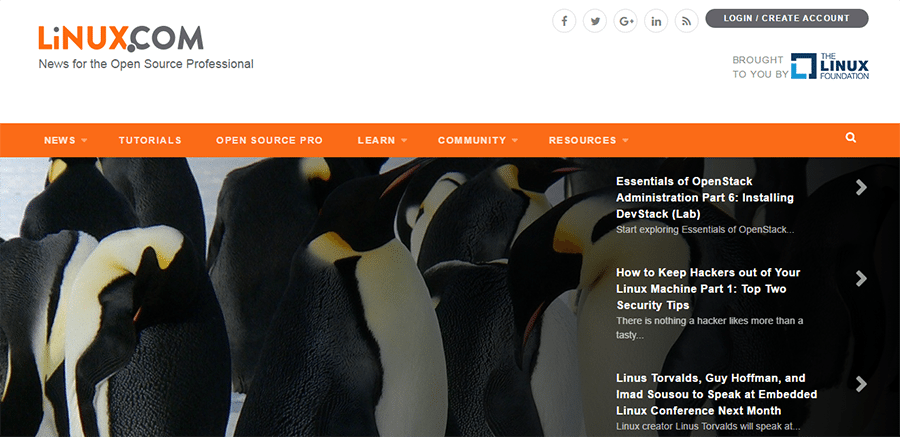Viewport: 900px width, 437px height.
Task: Open The Linux Foundation logo
Action: pos(829,67)
